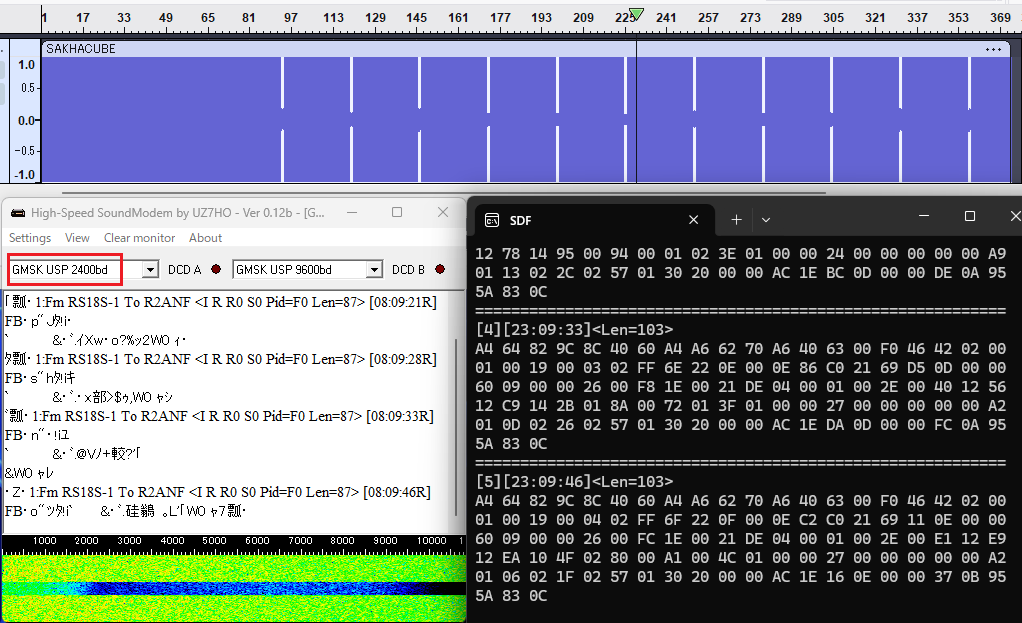Click the GMSK USP 9600bd mode field

pyautogui.click(x=300, y=270)
